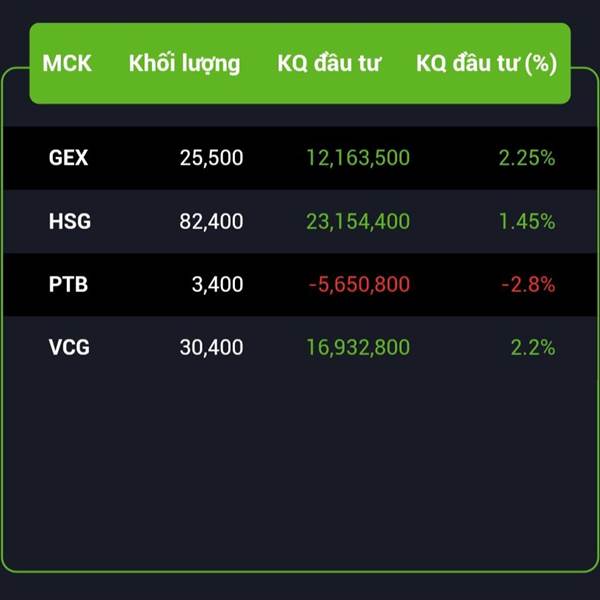
Task: Open the VCG stock ticker
Action: click(x=69, y=347)
